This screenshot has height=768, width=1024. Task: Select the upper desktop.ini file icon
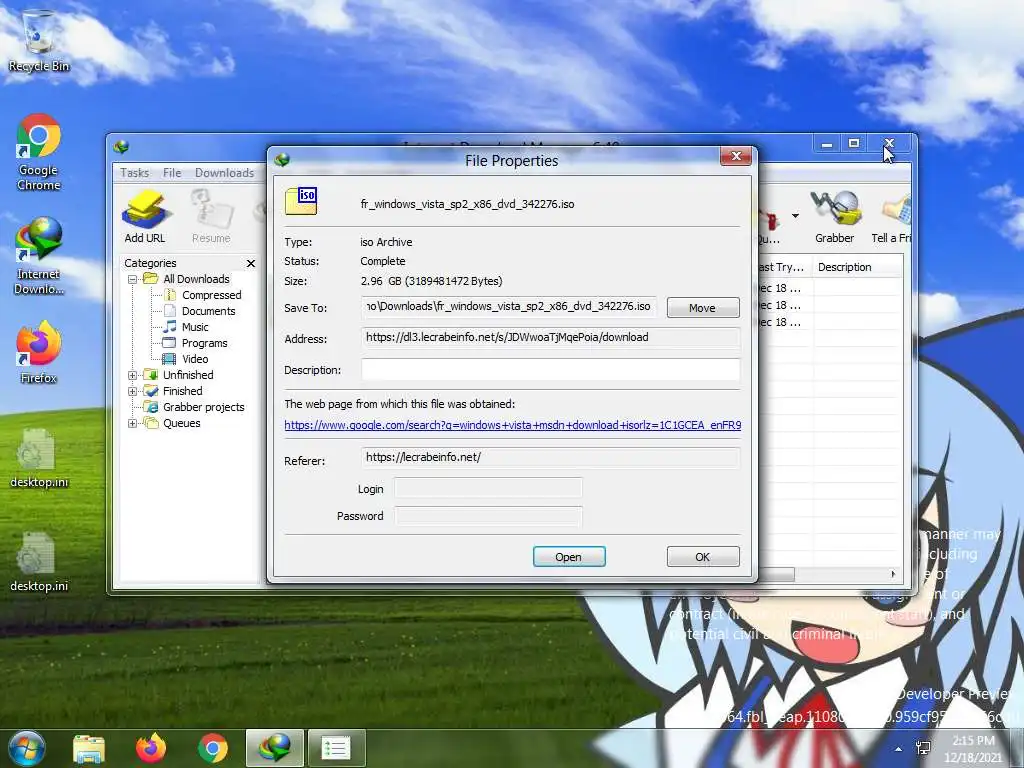pos(39,457)
